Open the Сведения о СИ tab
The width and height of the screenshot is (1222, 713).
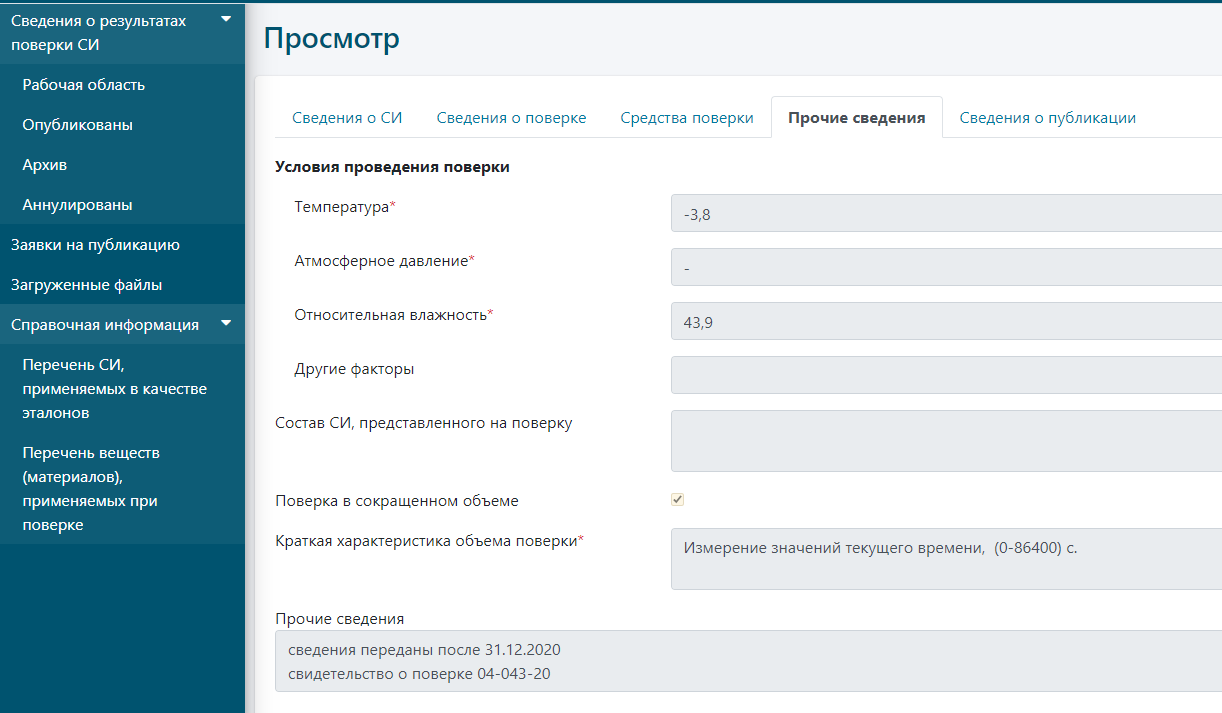[x=347, y=118]
